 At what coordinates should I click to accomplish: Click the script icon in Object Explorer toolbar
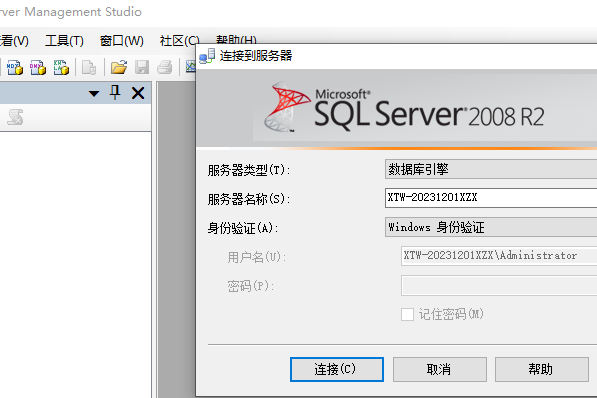15,117
